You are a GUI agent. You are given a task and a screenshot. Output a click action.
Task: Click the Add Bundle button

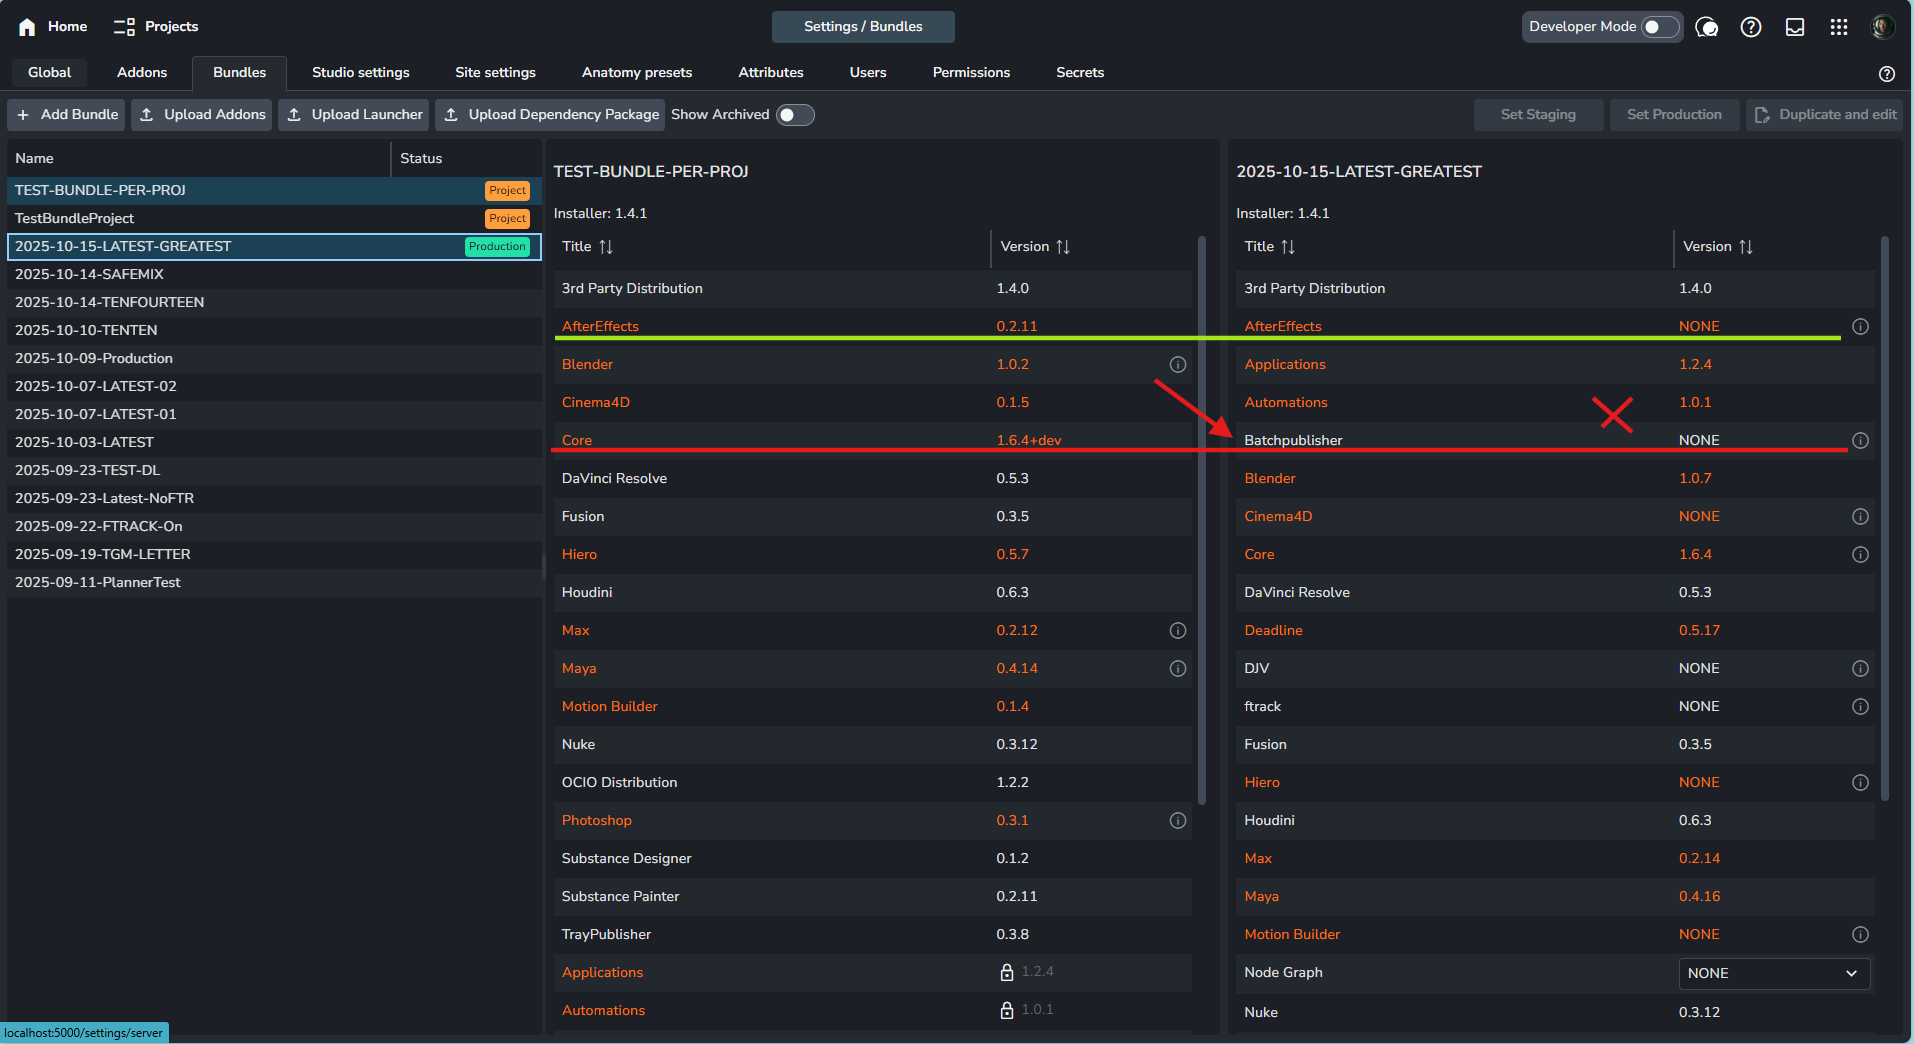67,115
